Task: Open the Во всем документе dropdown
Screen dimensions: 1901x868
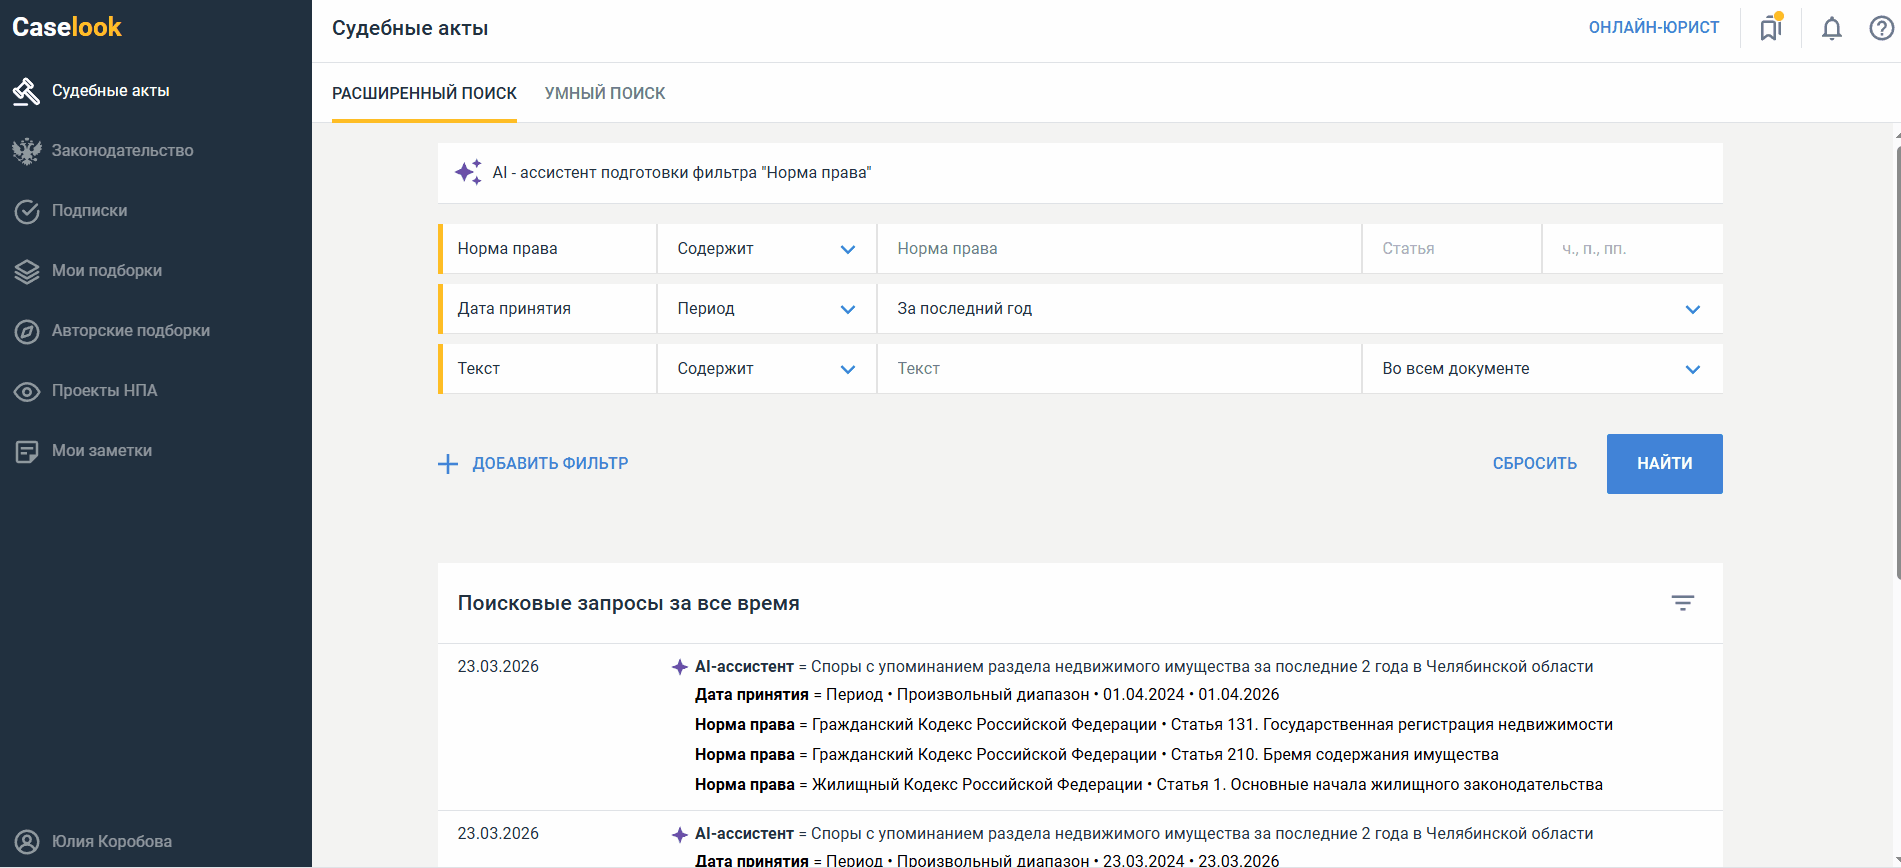Action: (x=1541, y=369)
